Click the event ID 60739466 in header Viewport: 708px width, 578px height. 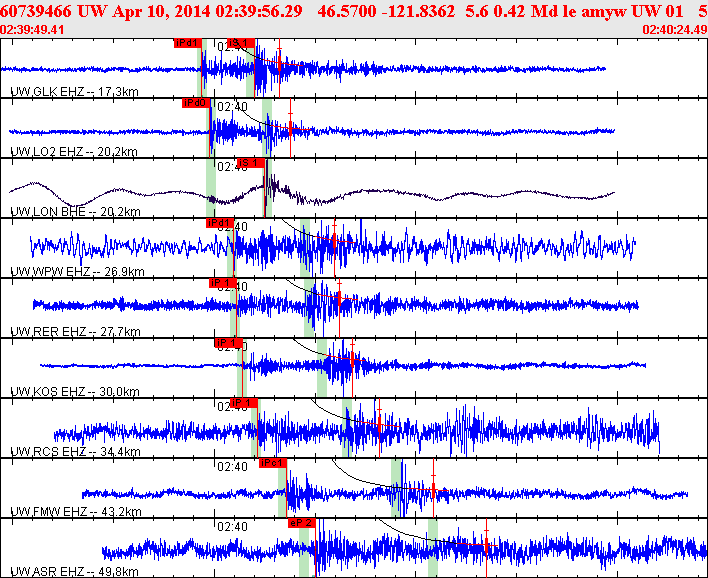coord(36,10)
